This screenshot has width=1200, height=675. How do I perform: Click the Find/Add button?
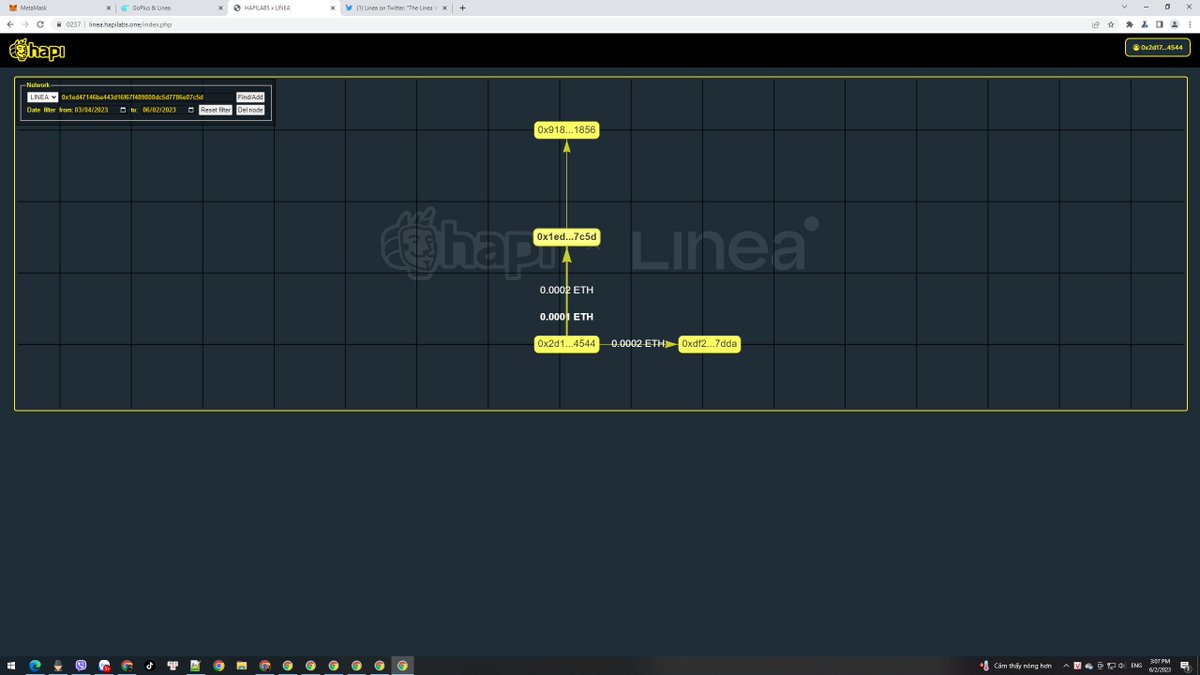pyautogui.click(x=250, y=97)
